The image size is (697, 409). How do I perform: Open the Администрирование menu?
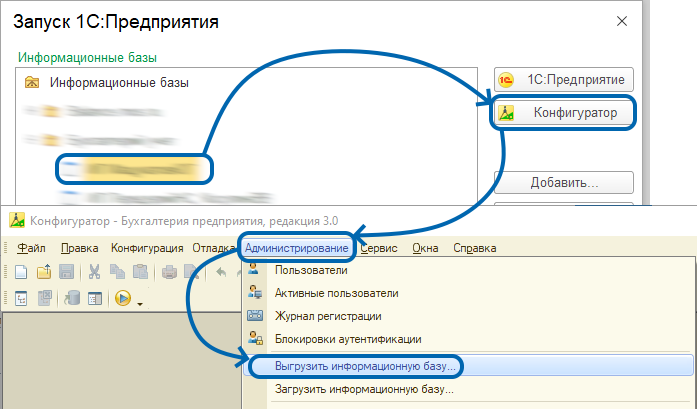click(x=296, y=248)
